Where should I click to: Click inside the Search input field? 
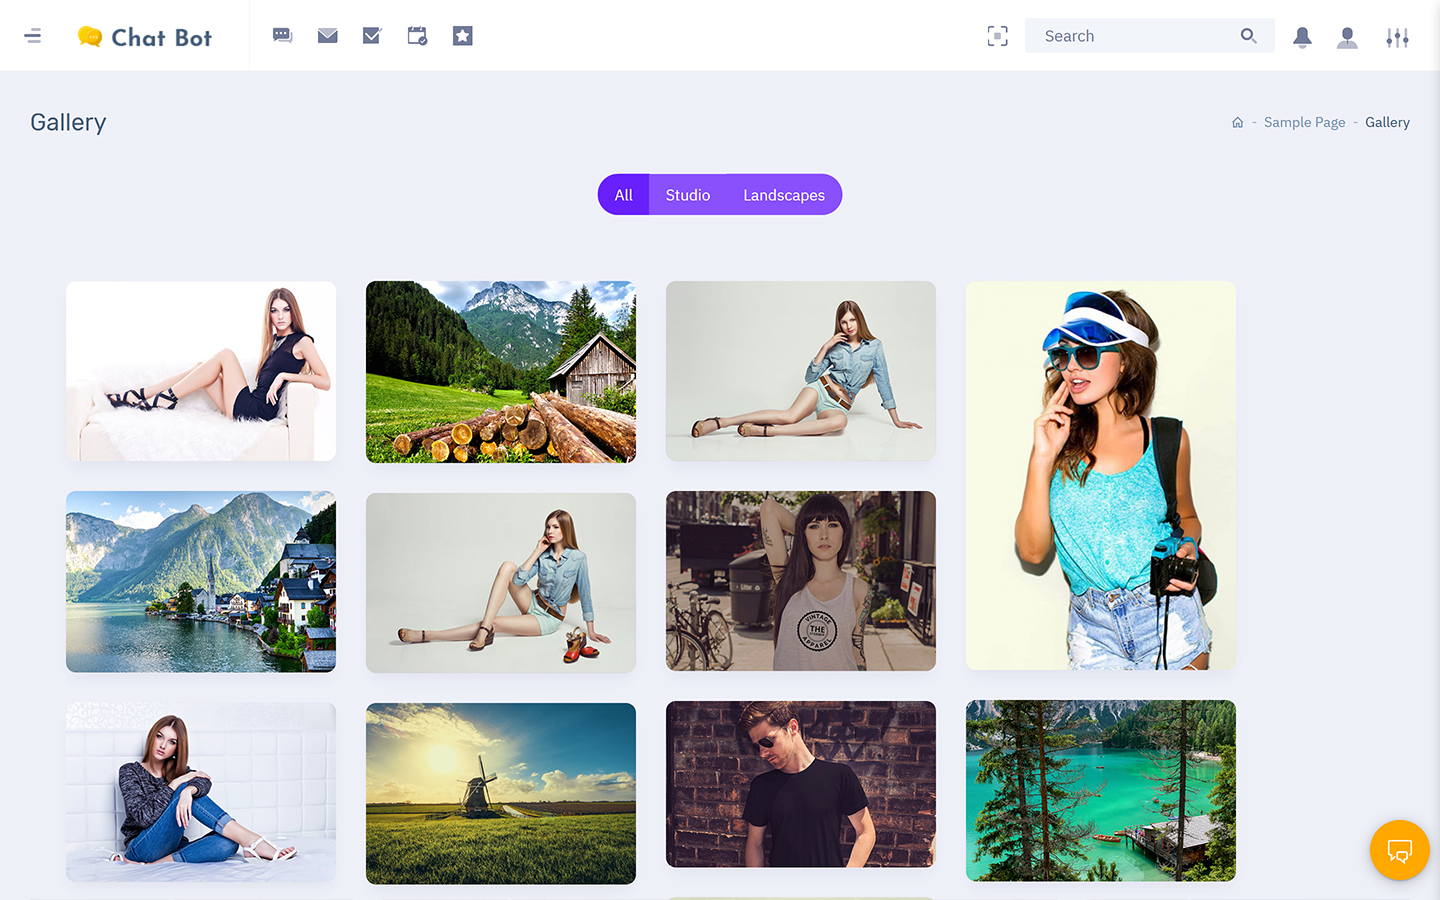1130,36
